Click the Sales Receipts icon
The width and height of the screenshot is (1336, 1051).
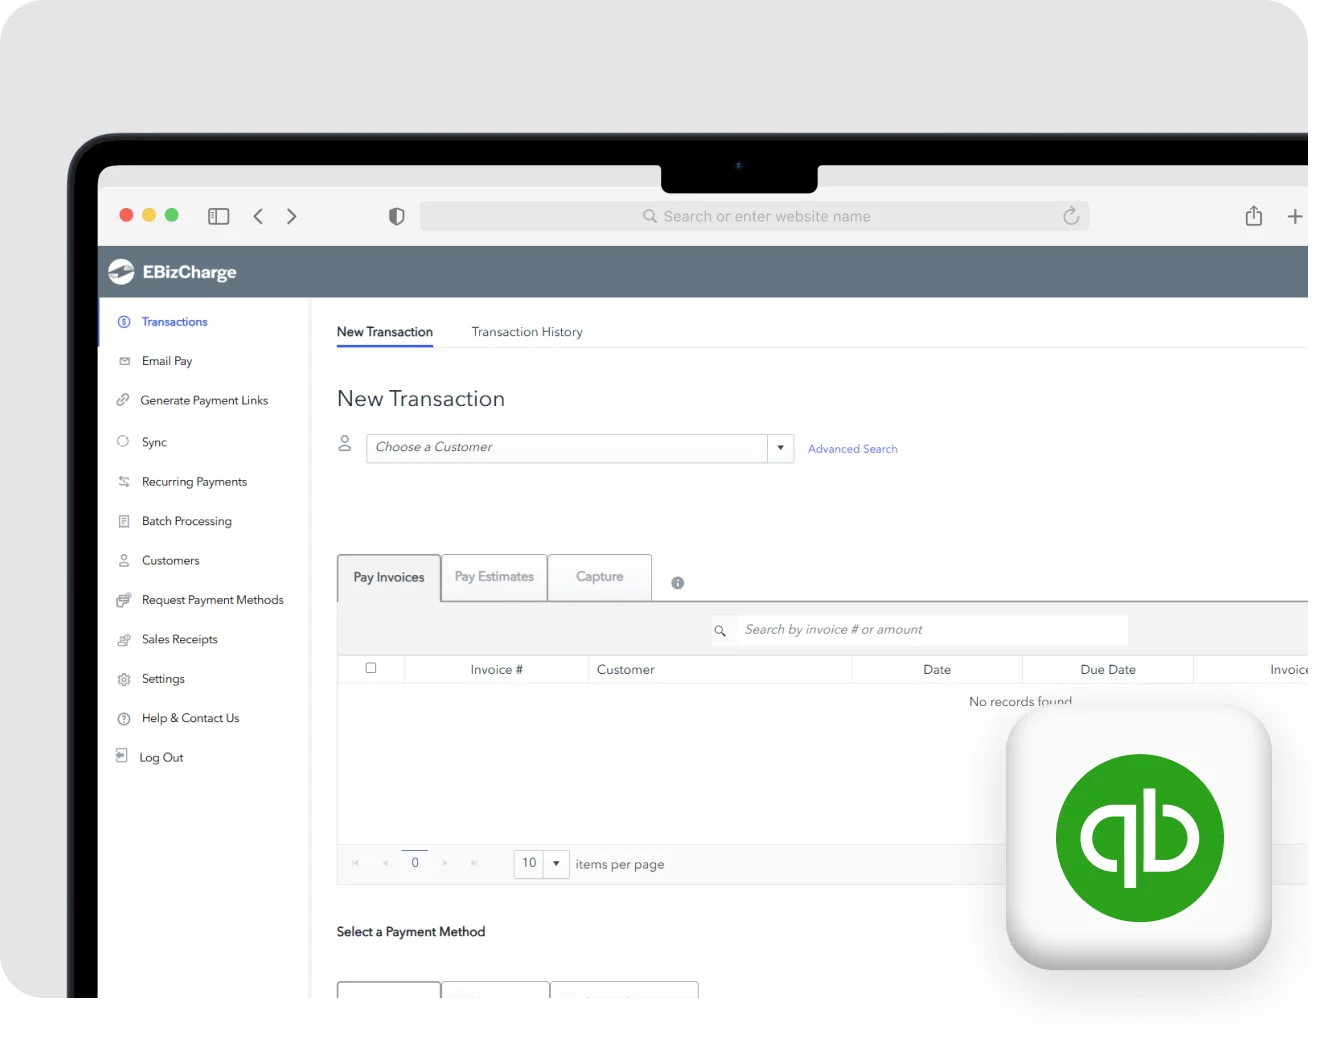[x=124, y=640]
